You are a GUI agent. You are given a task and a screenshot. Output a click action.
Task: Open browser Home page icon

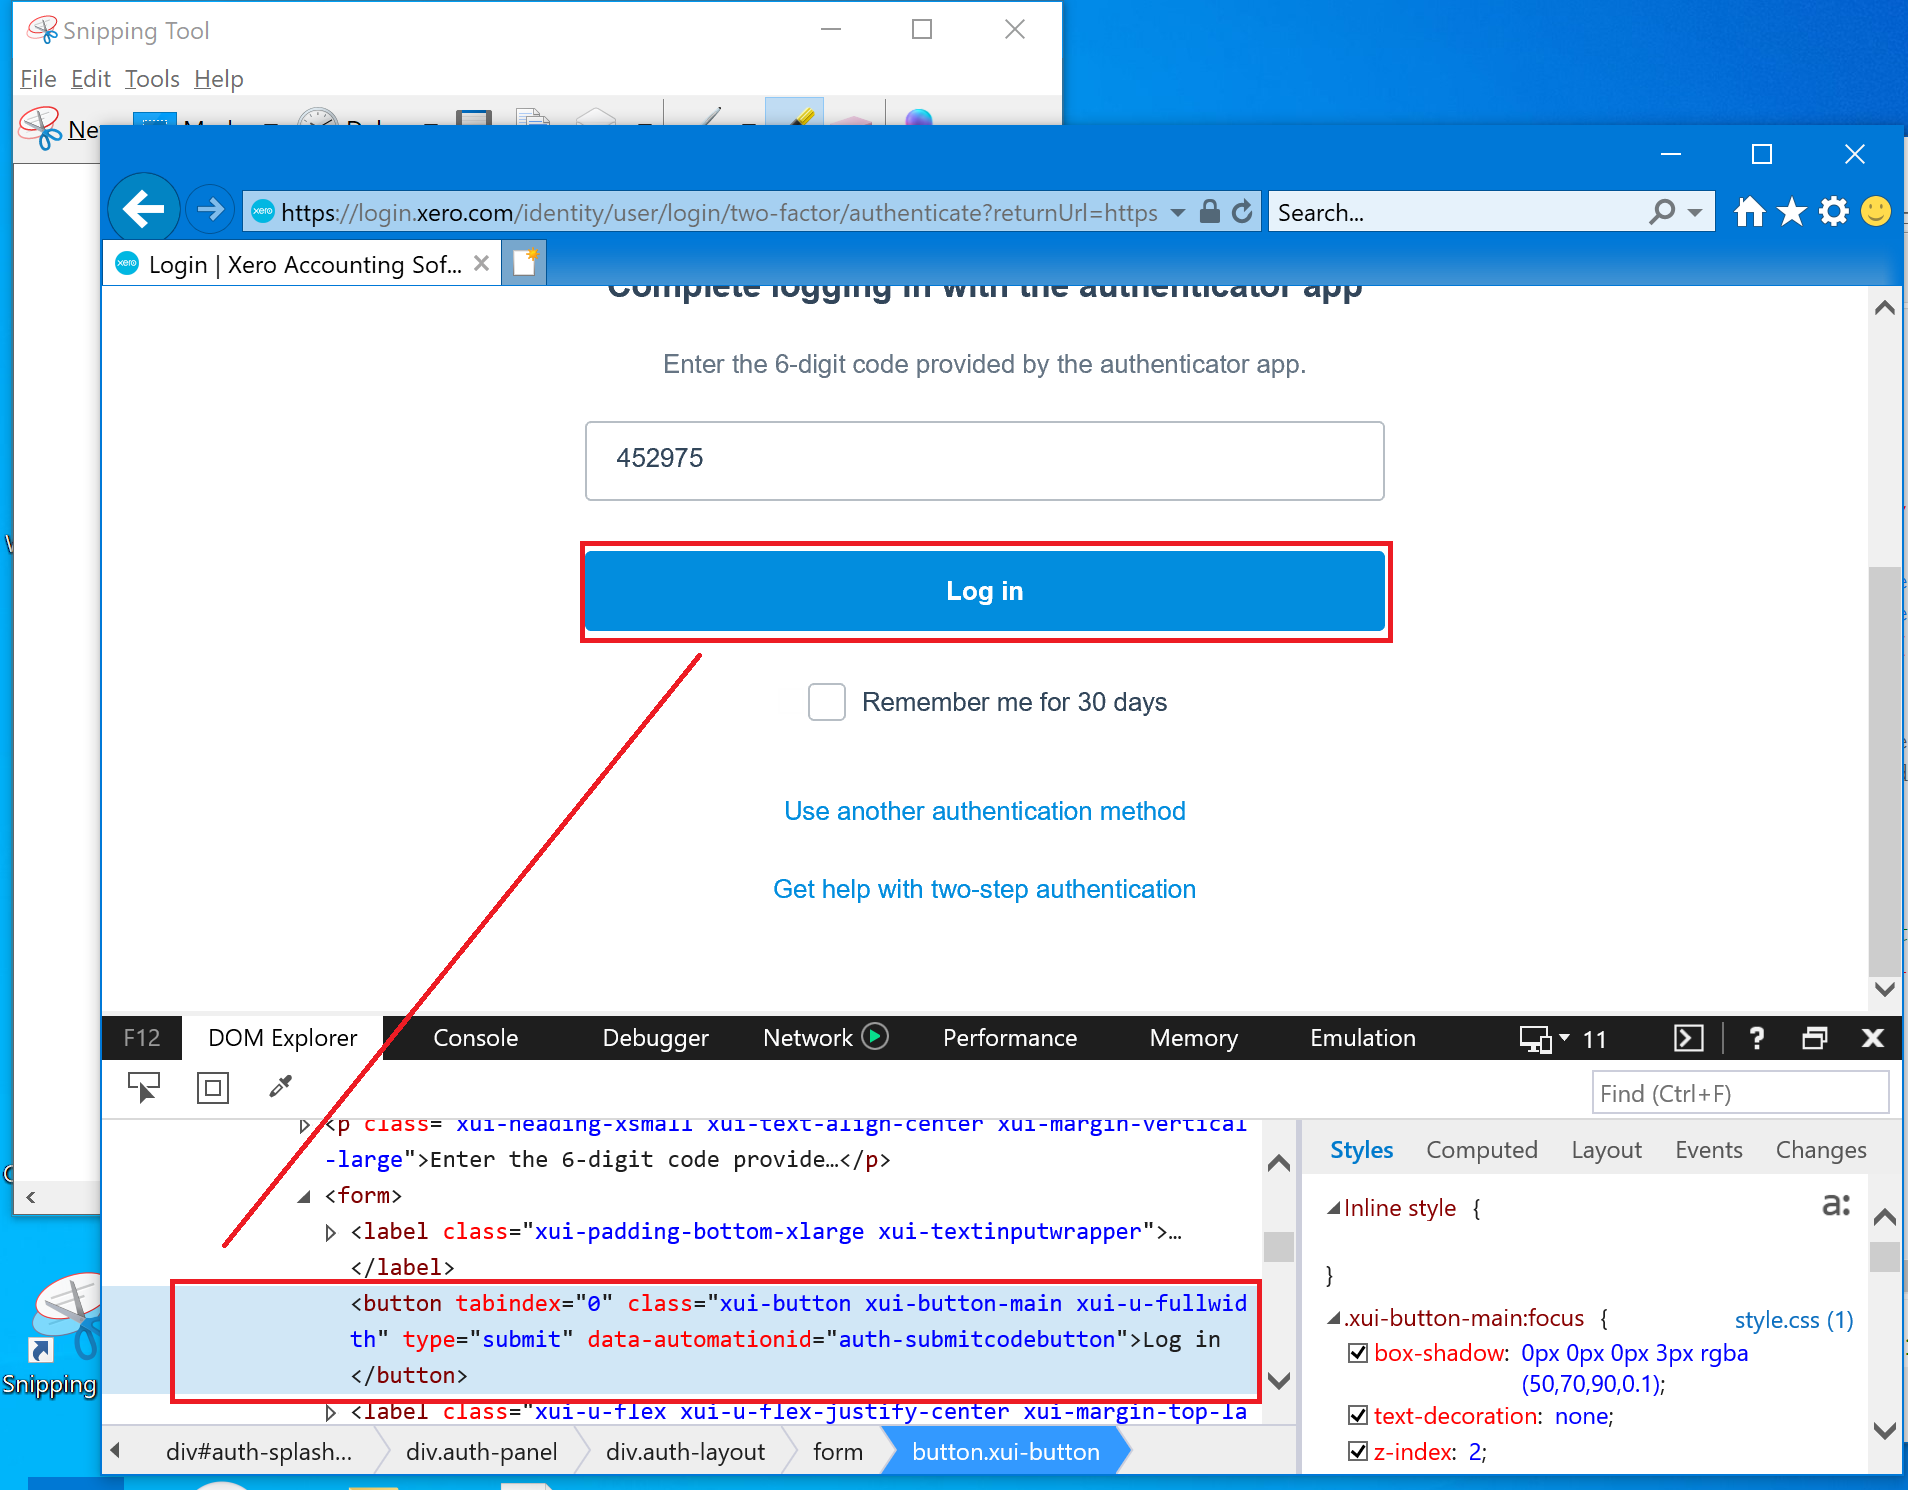pyautogui.click(x=1750, y=211)
